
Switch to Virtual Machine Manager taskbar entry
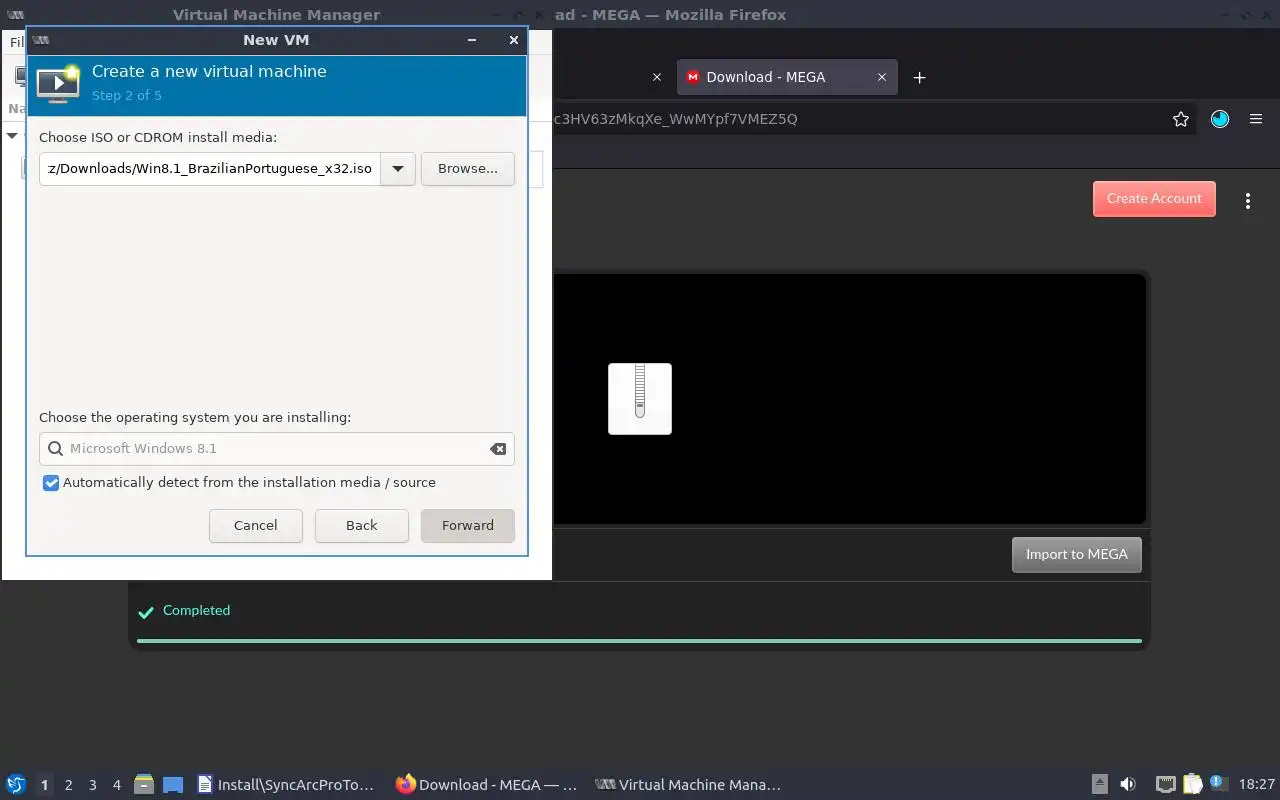(x=688, y=785)
